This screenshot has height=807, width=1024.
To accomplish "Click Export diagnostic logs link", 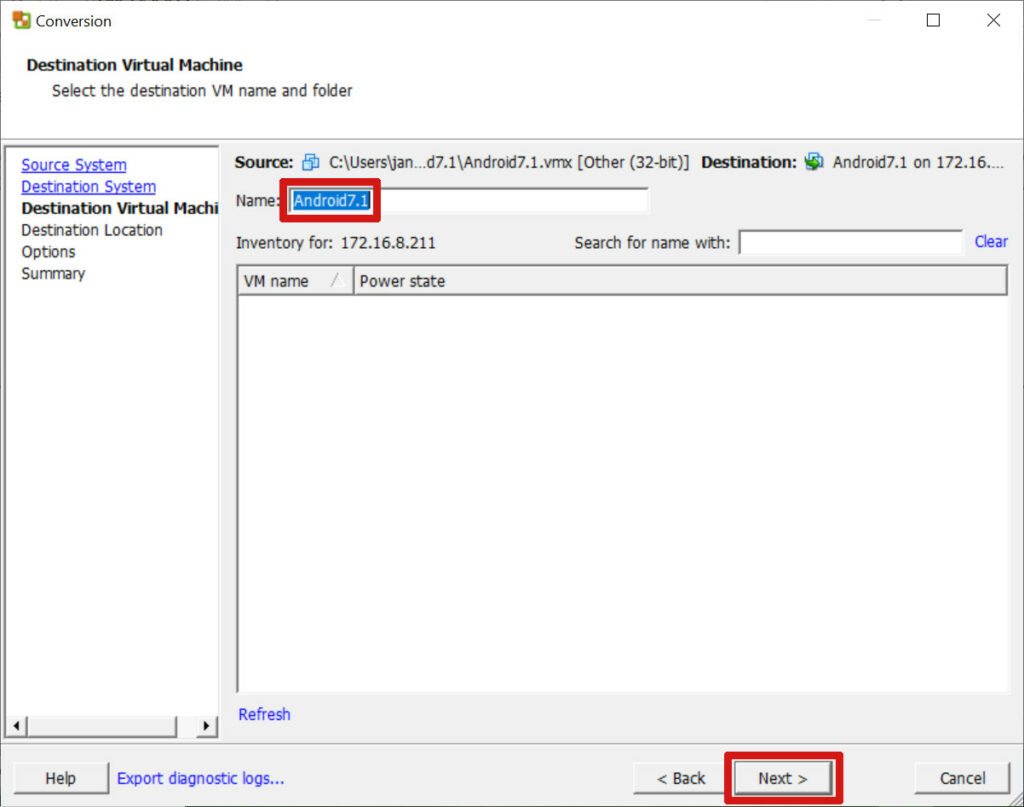I will 200,778.
